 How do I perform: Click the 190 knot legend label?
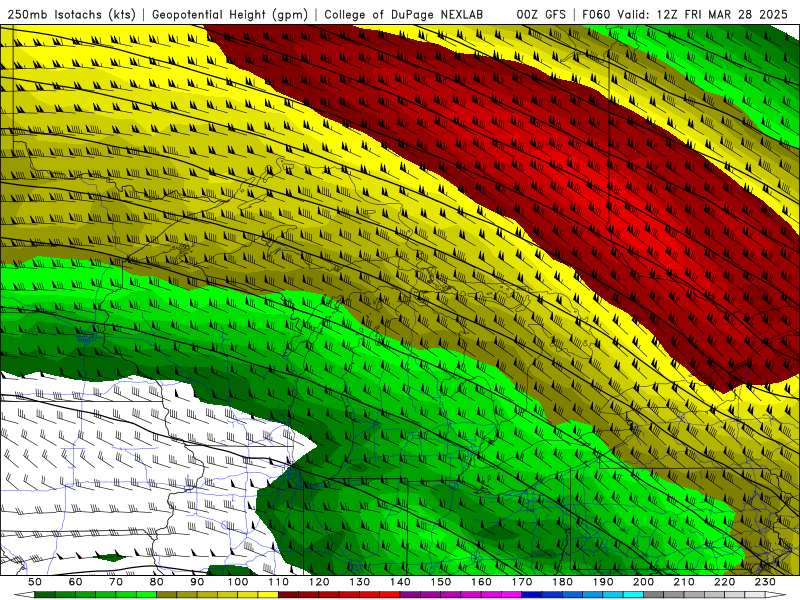coord(603,582)
